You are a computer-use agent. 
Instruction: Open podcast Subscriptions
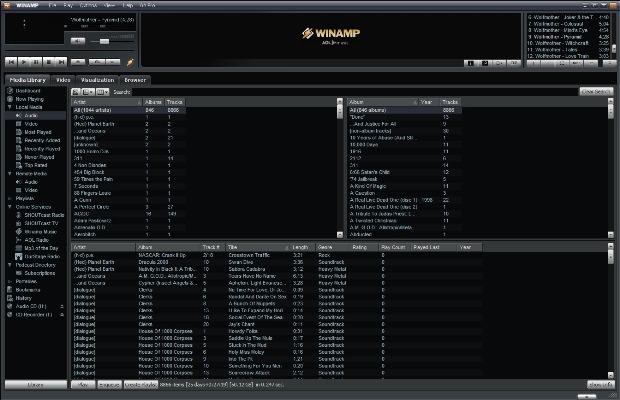coord(40,273)
